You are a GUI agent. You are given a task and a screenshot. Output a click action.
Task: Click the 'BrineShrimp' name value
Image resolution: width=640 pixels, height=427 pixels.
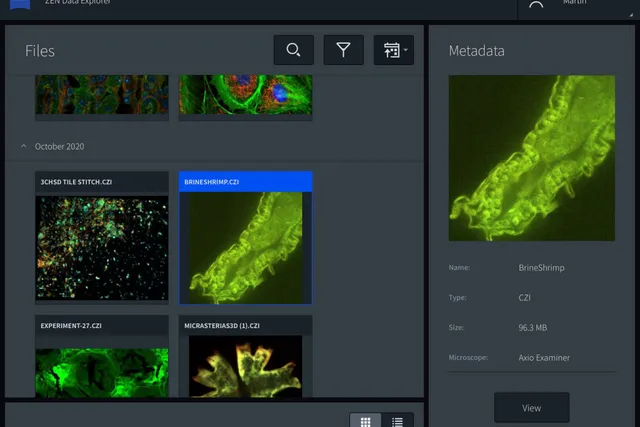pyautogui.click(x=541, y=268)
